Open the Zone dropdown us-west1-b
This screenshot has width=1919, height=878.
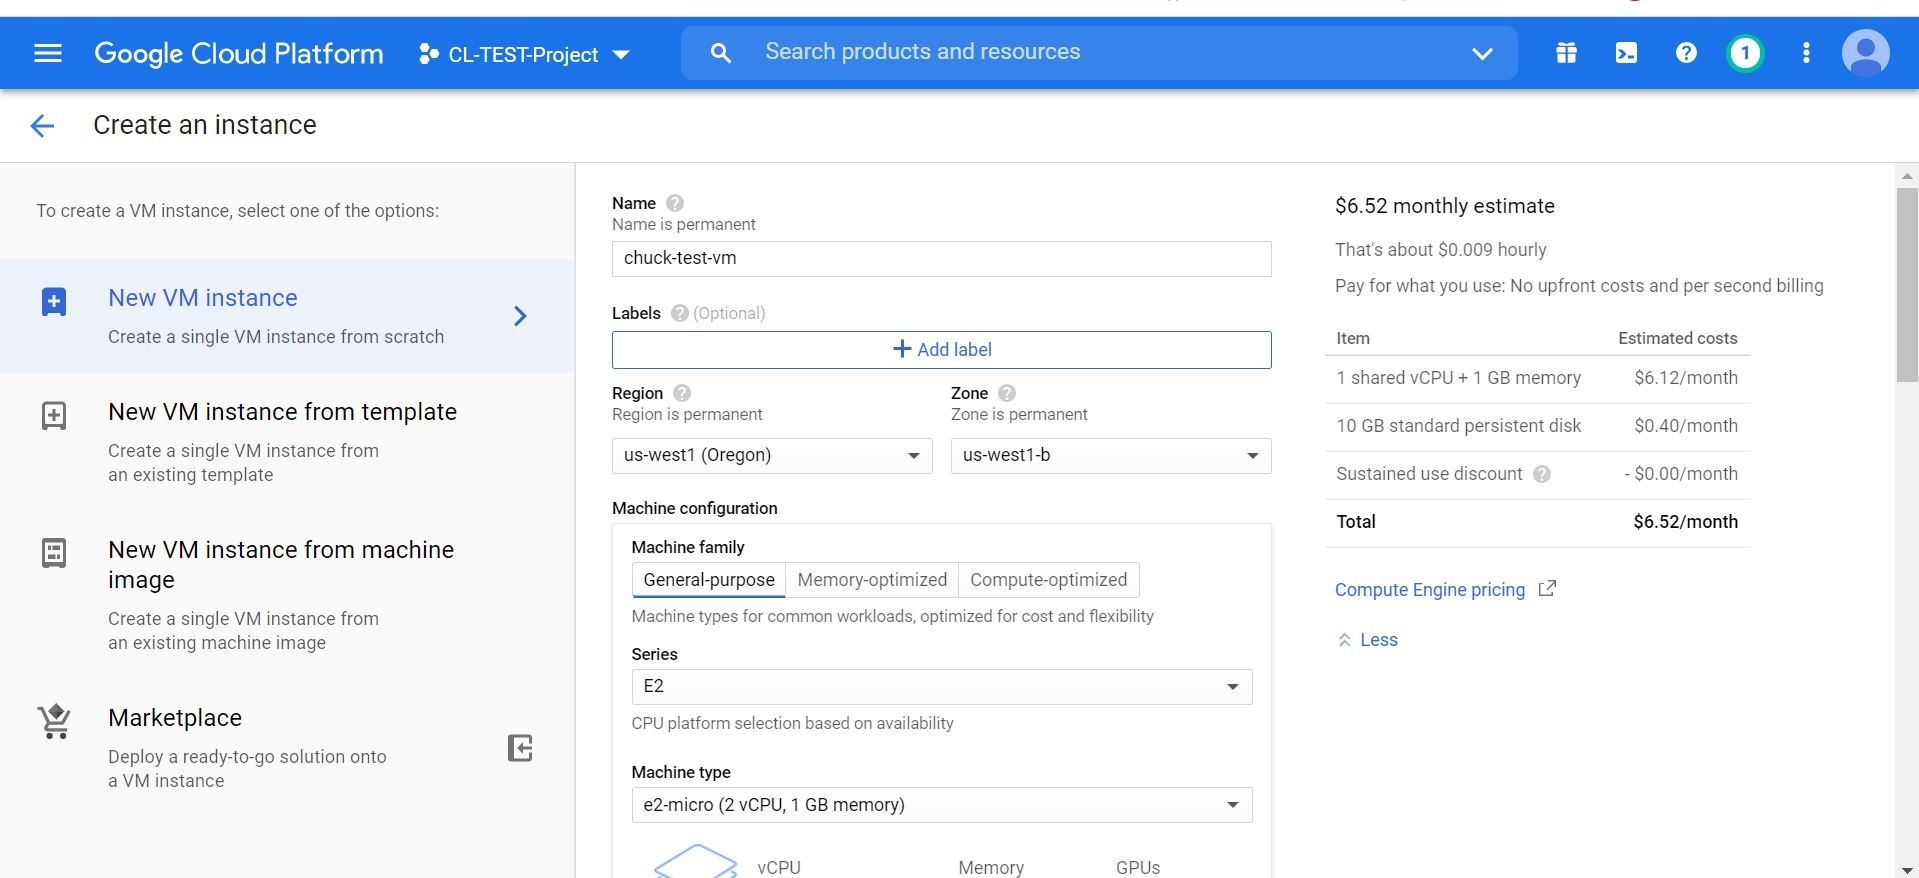1111,456
